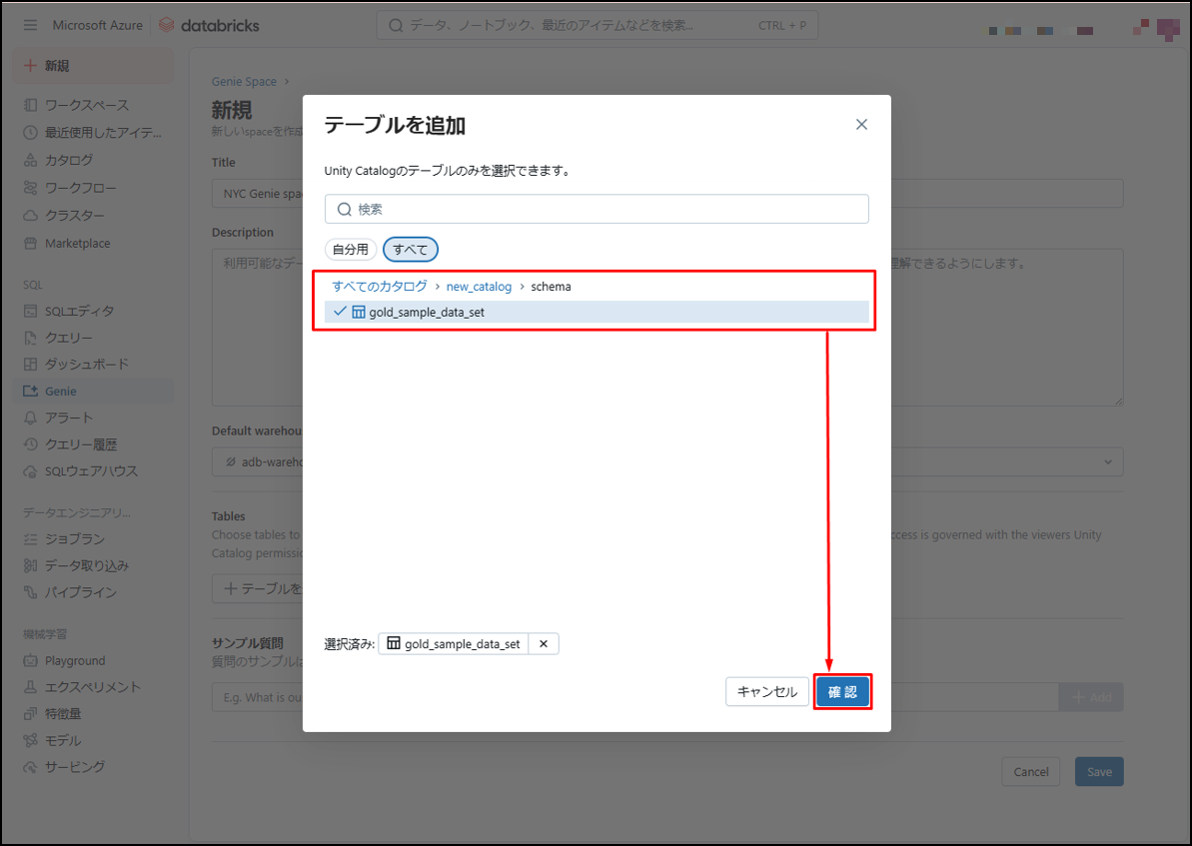Remove gold_sample_data_set from selected tables
This screenshot has height=846, width=1192.
(544, 644)
